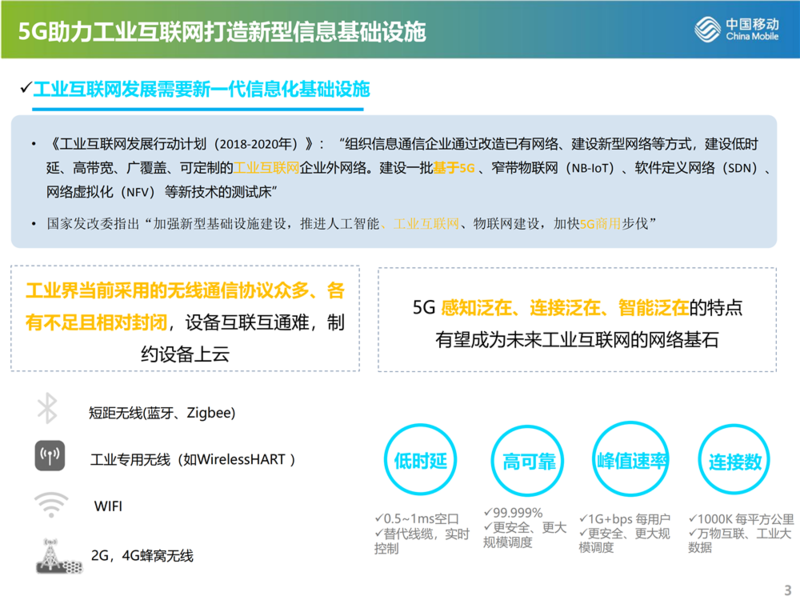Viewport: 800px width, 600px height.
Task: Click the checkmark beside 1000K 每平方公里
Action: [692, 520]
